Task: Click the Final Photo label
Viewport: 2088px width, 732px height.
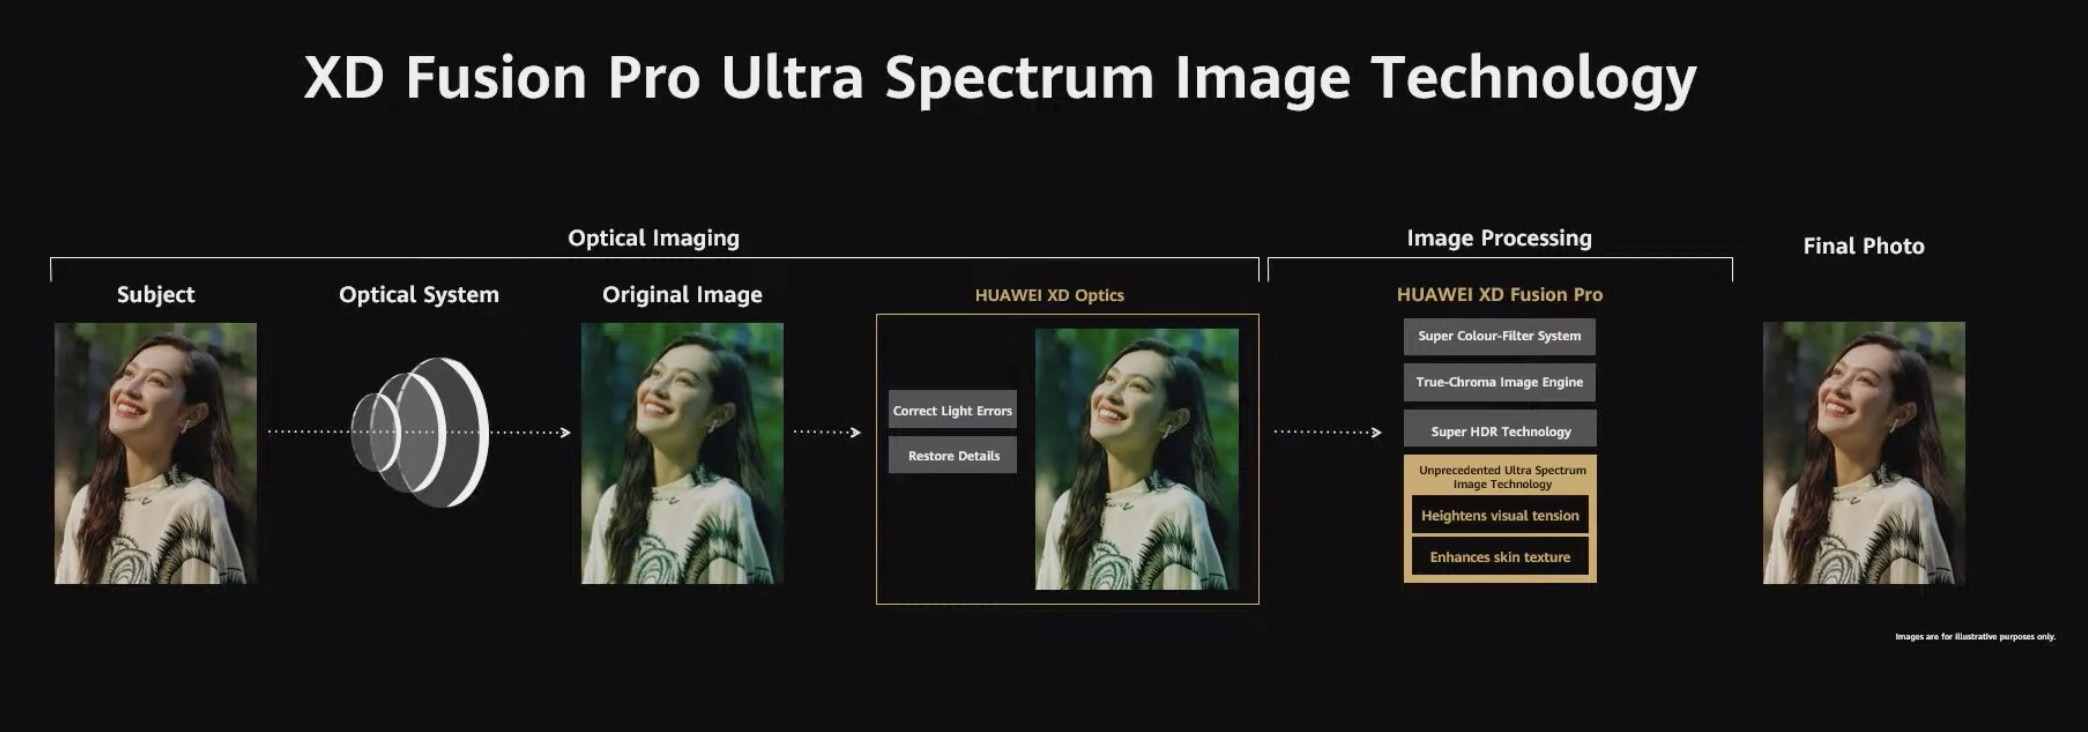Action: (x=1864, y=246)
